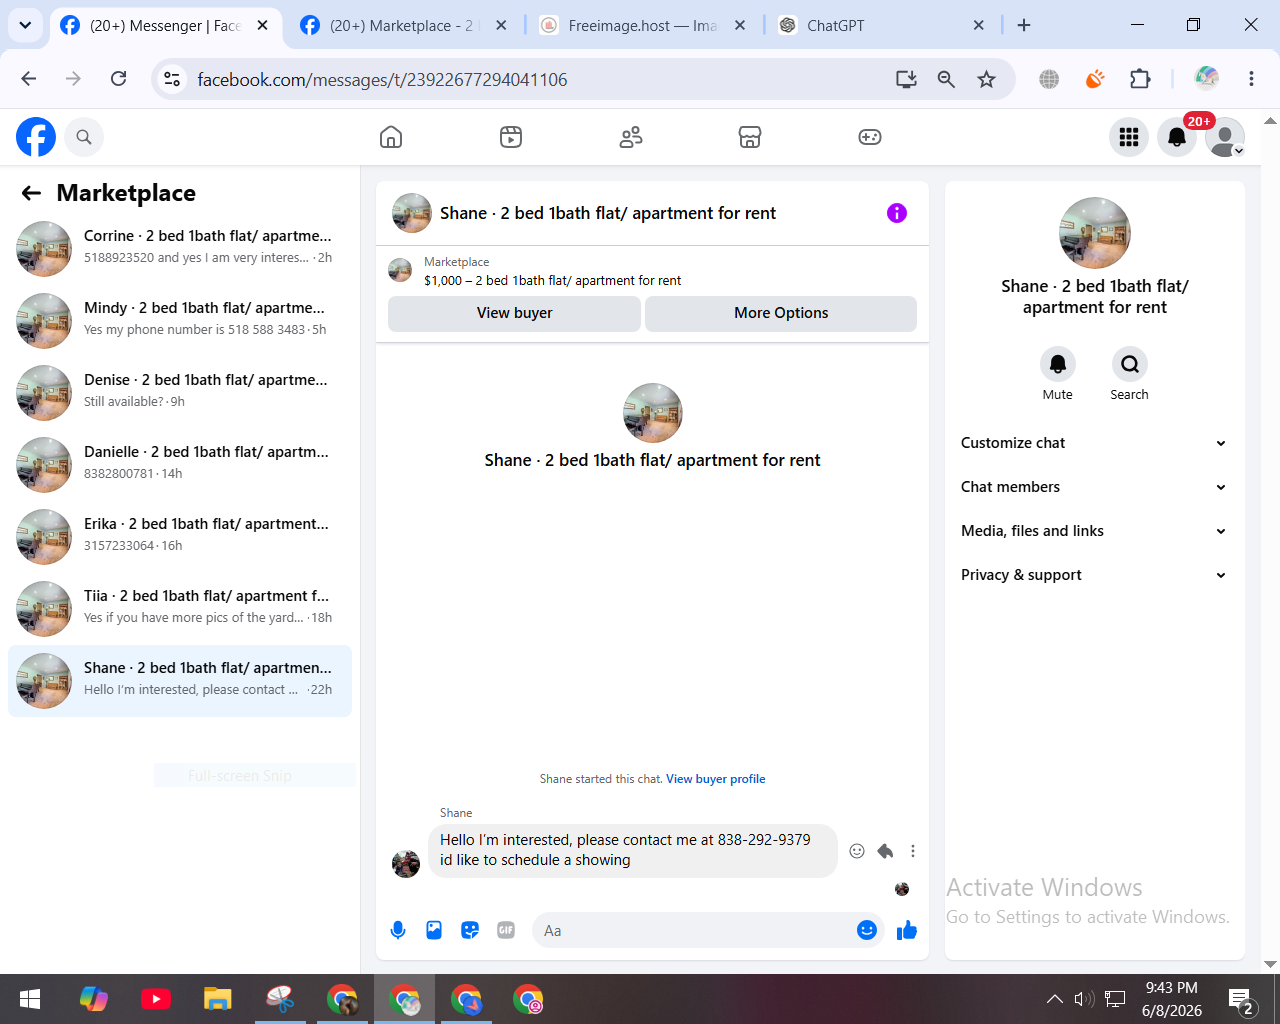Open the Facebook menu grid icon
The height and width of the screenshot is (1024, 1280).
point(1129,137)
